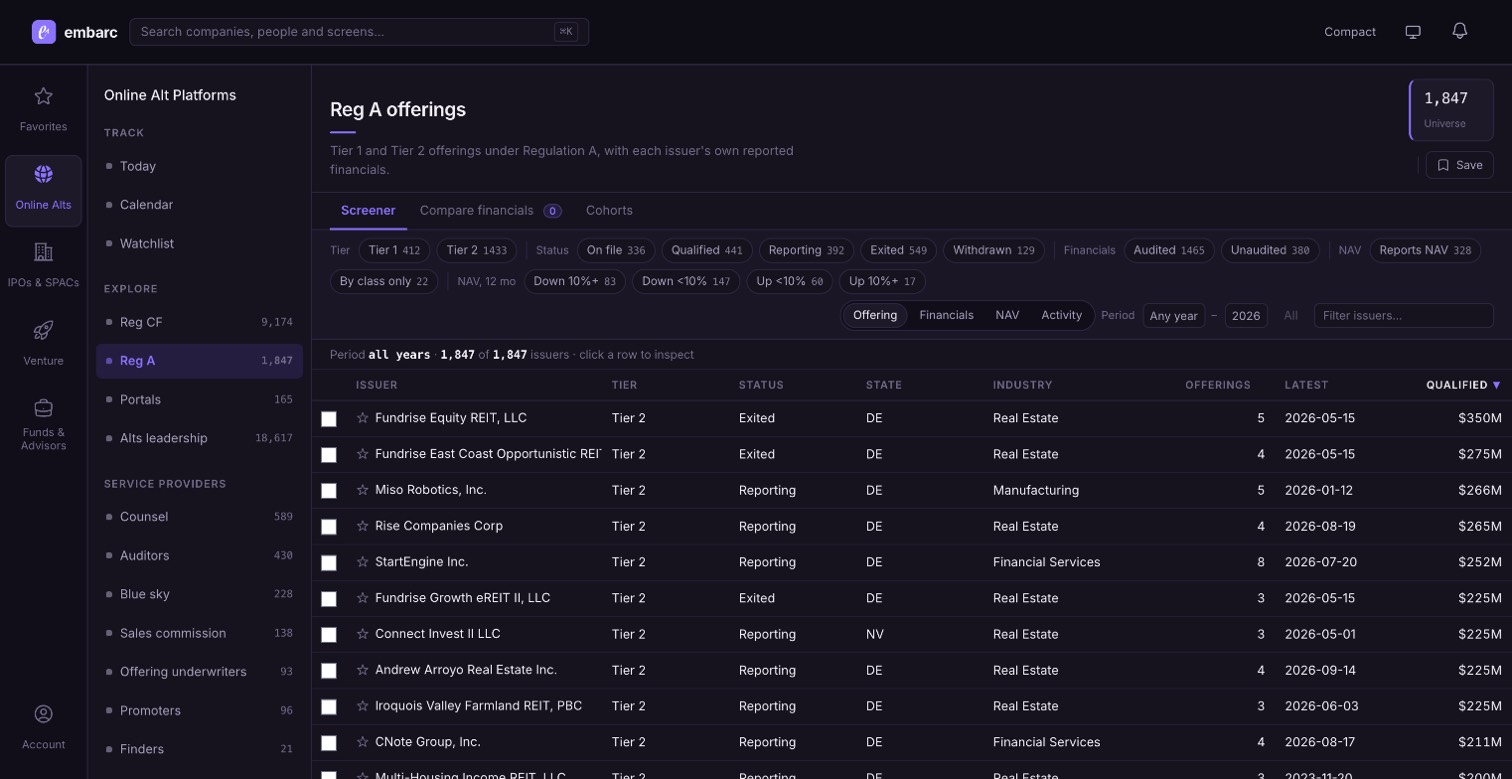Check the box for Andrew Arroyo Real Estate
Screen dimensions: 1512x779
coord(329,671)
